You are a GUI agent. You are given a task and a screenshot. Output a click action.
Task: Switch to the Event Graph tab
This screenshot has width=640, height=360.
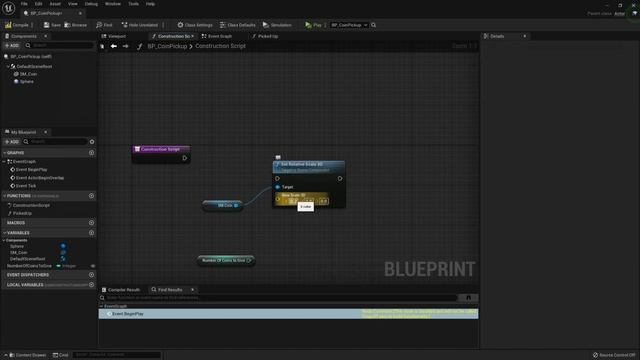click(x=217, y=36)
